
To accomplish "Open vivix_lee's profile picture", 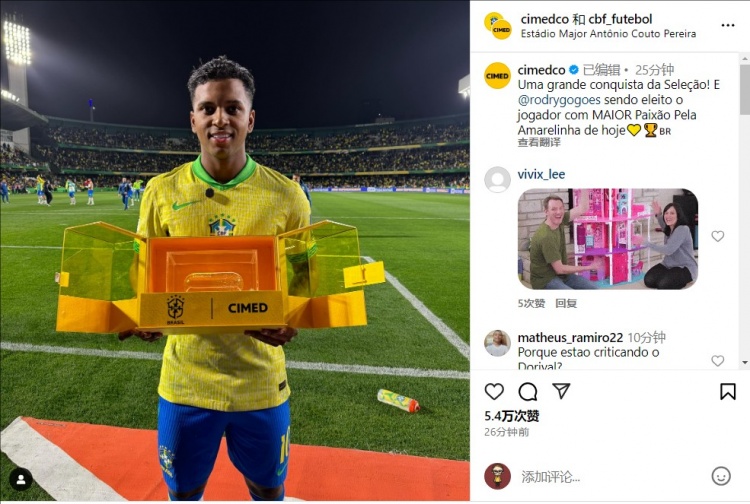I will tap(497, 180).
